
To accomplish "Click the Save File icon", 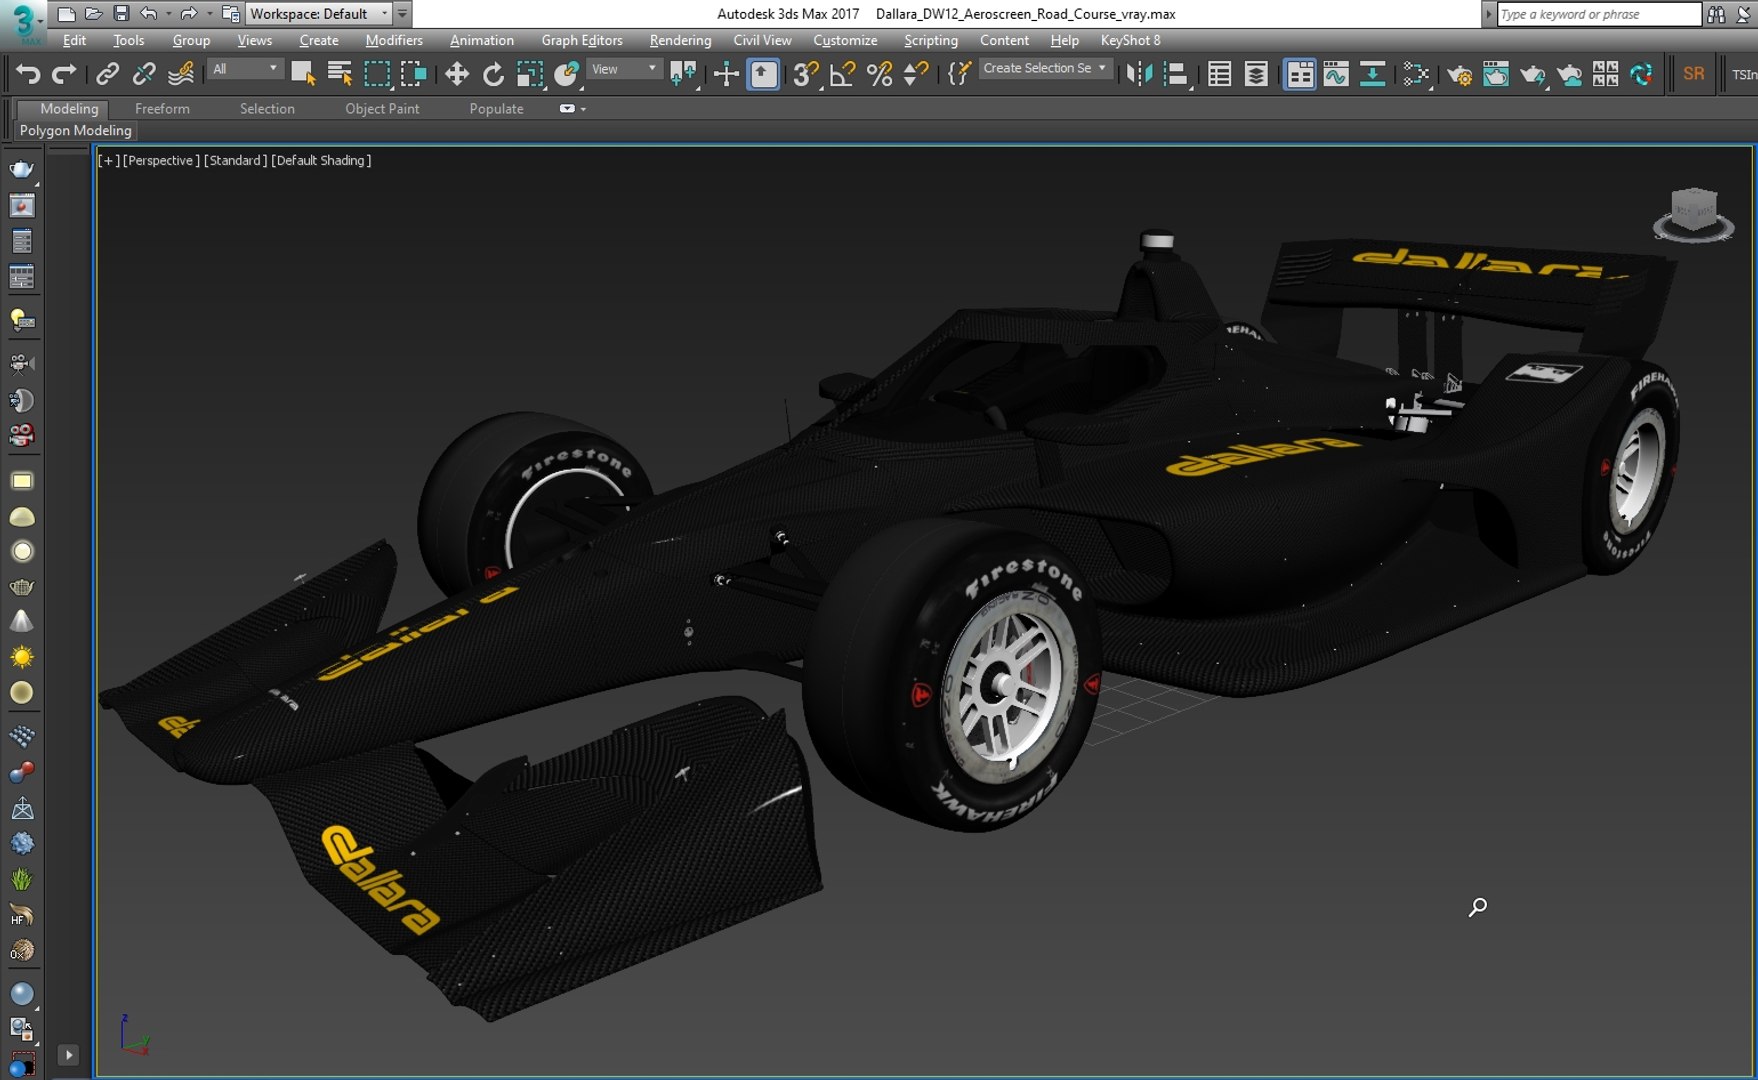I will [x=121, y=14].
